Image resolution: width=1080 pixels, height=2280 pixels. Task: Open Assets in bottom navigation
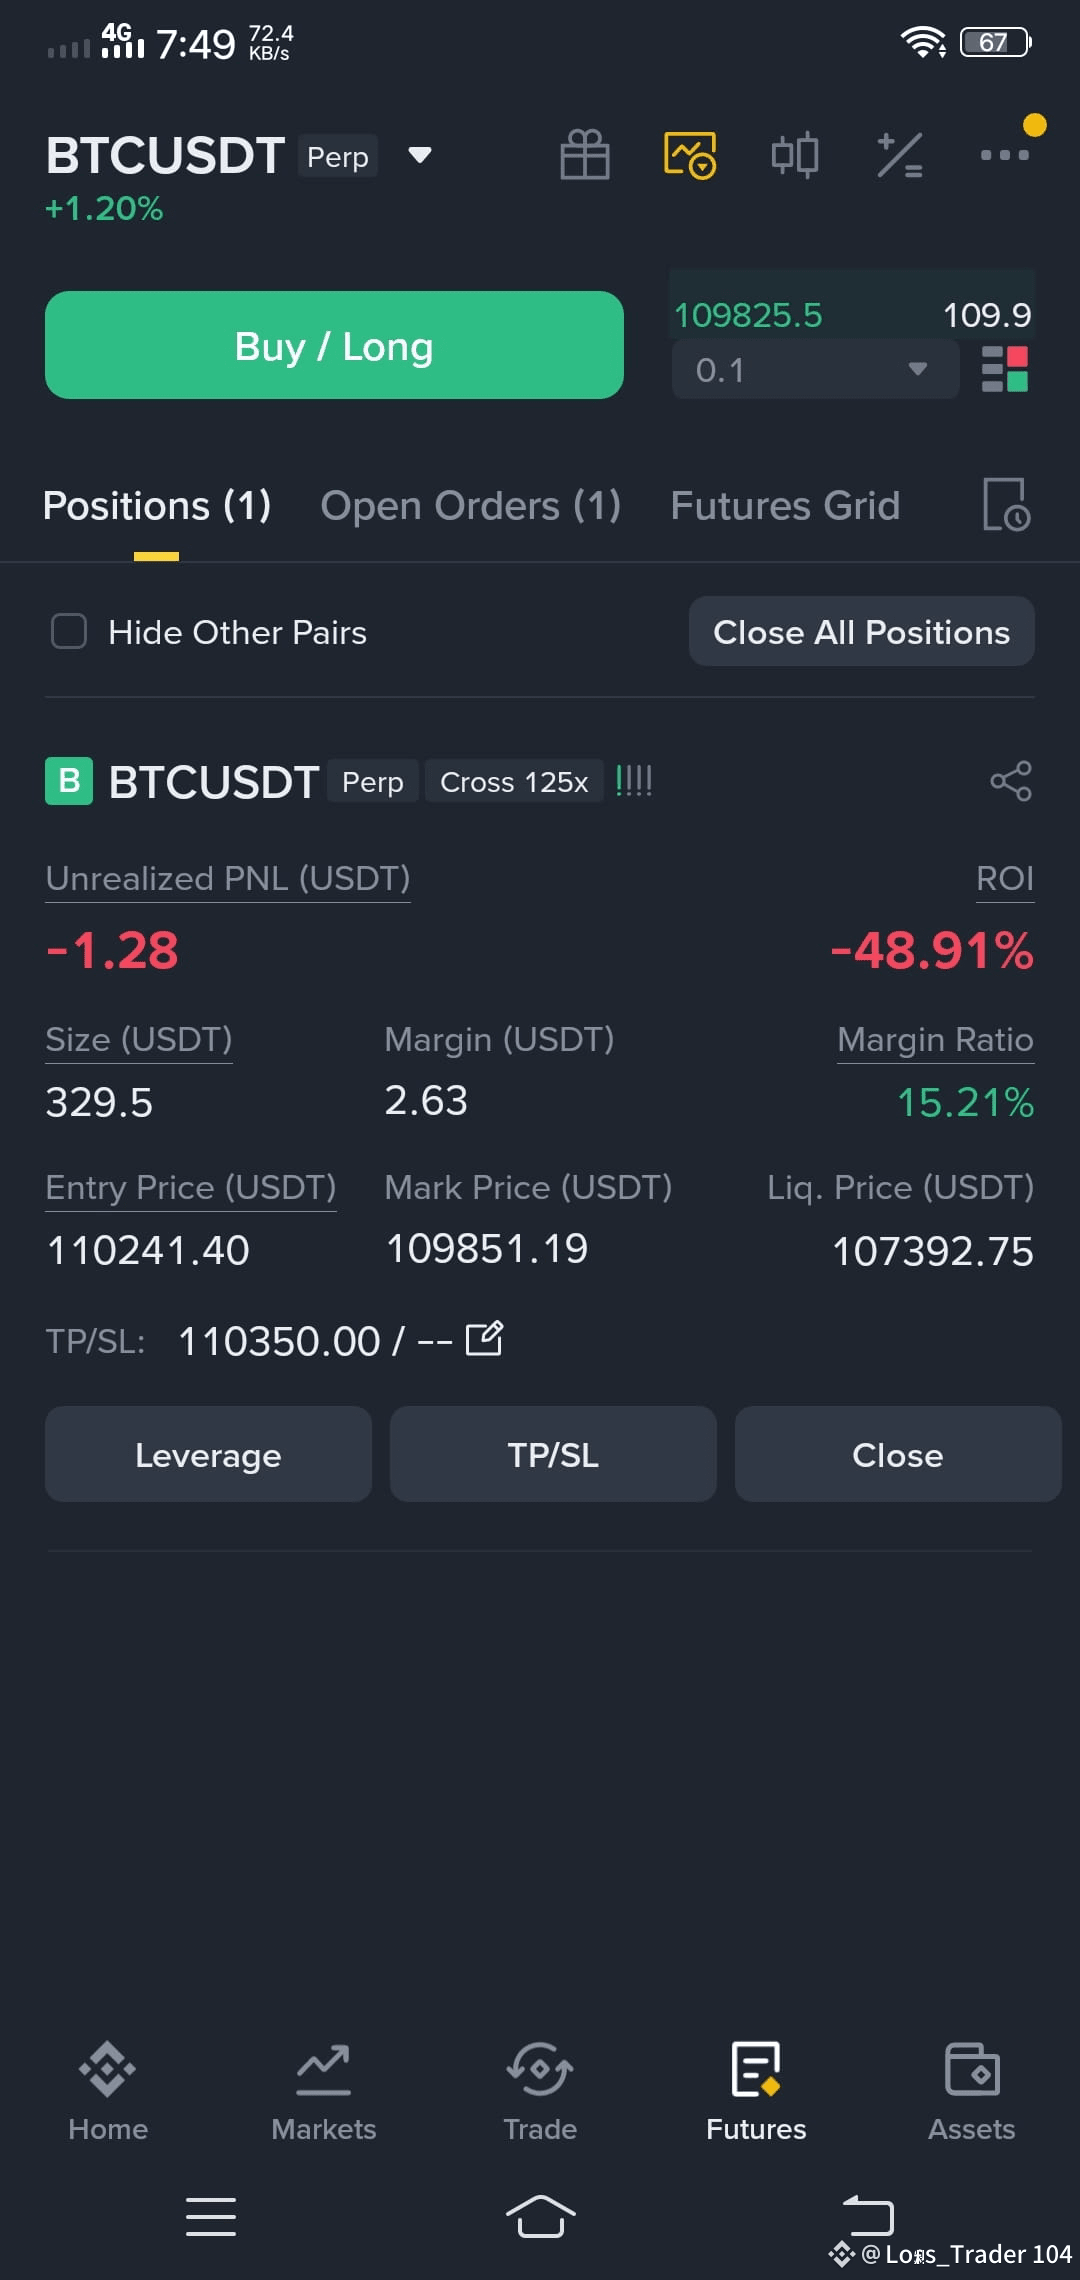click(971, 2092)
